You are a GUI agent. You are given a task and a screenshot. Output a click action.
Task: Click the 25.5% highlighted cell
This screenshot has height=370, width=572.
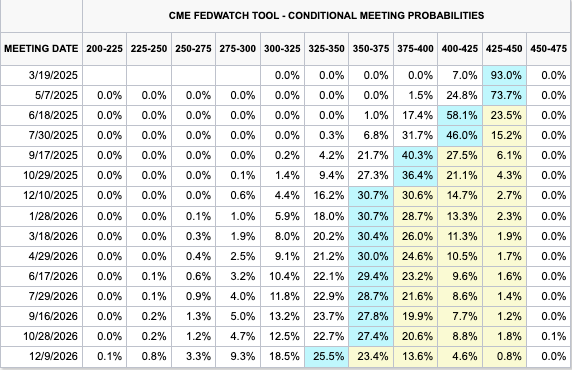(326, 356)
